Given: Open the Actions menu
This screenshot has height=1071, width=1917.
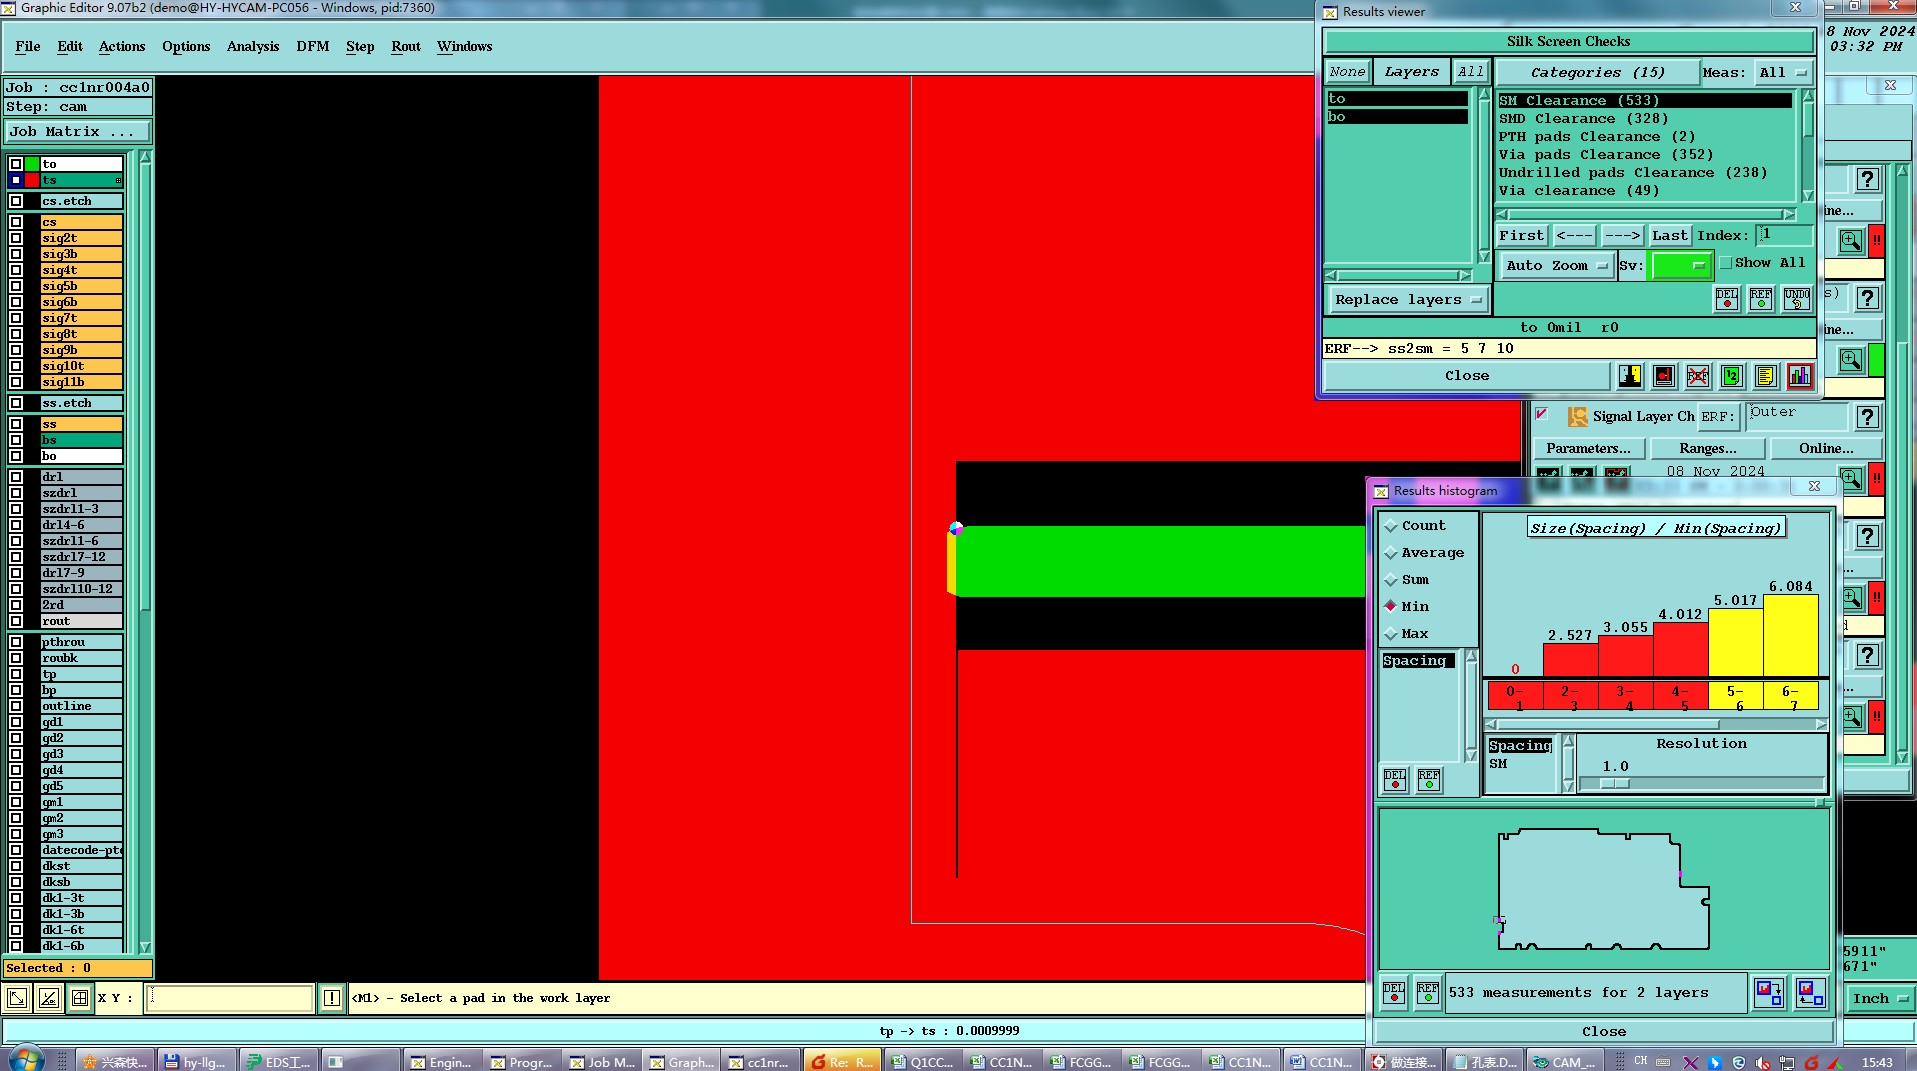Looking at the screenshot, I should point(122,47).
